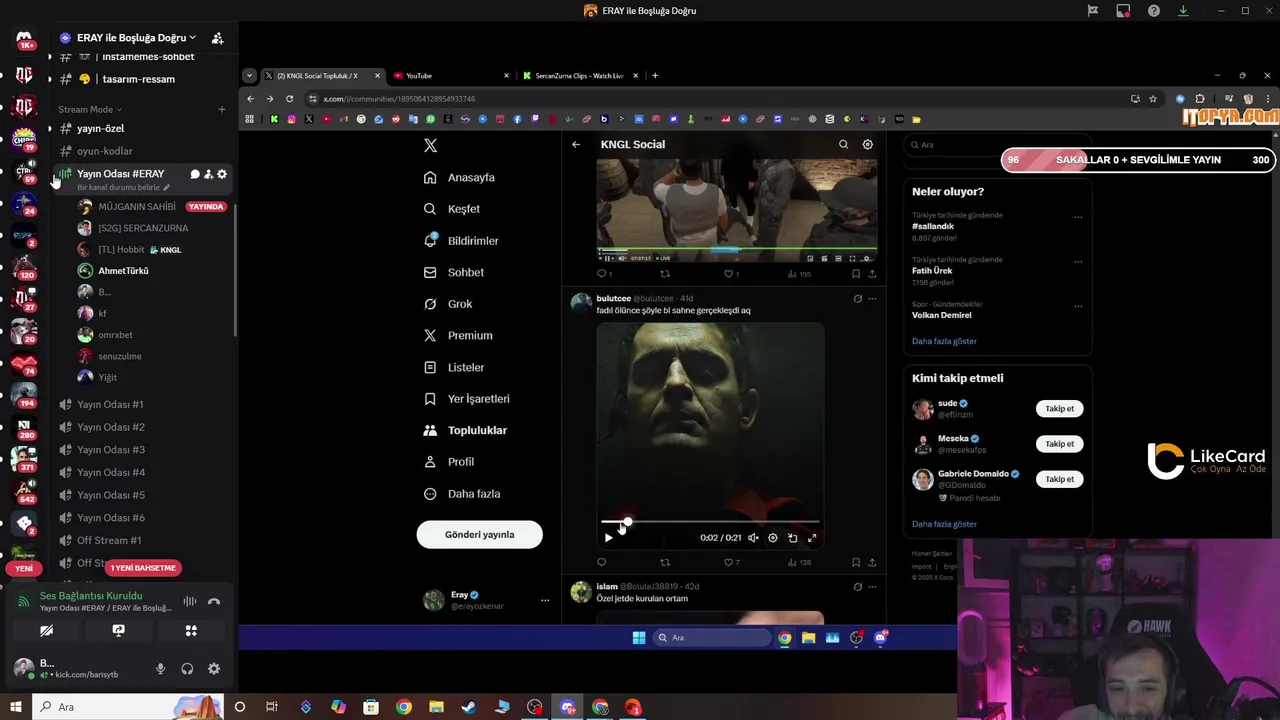Open Task View on Windows taskbar
Viewport: 1280px width, 720px height.
coord(271,707)
